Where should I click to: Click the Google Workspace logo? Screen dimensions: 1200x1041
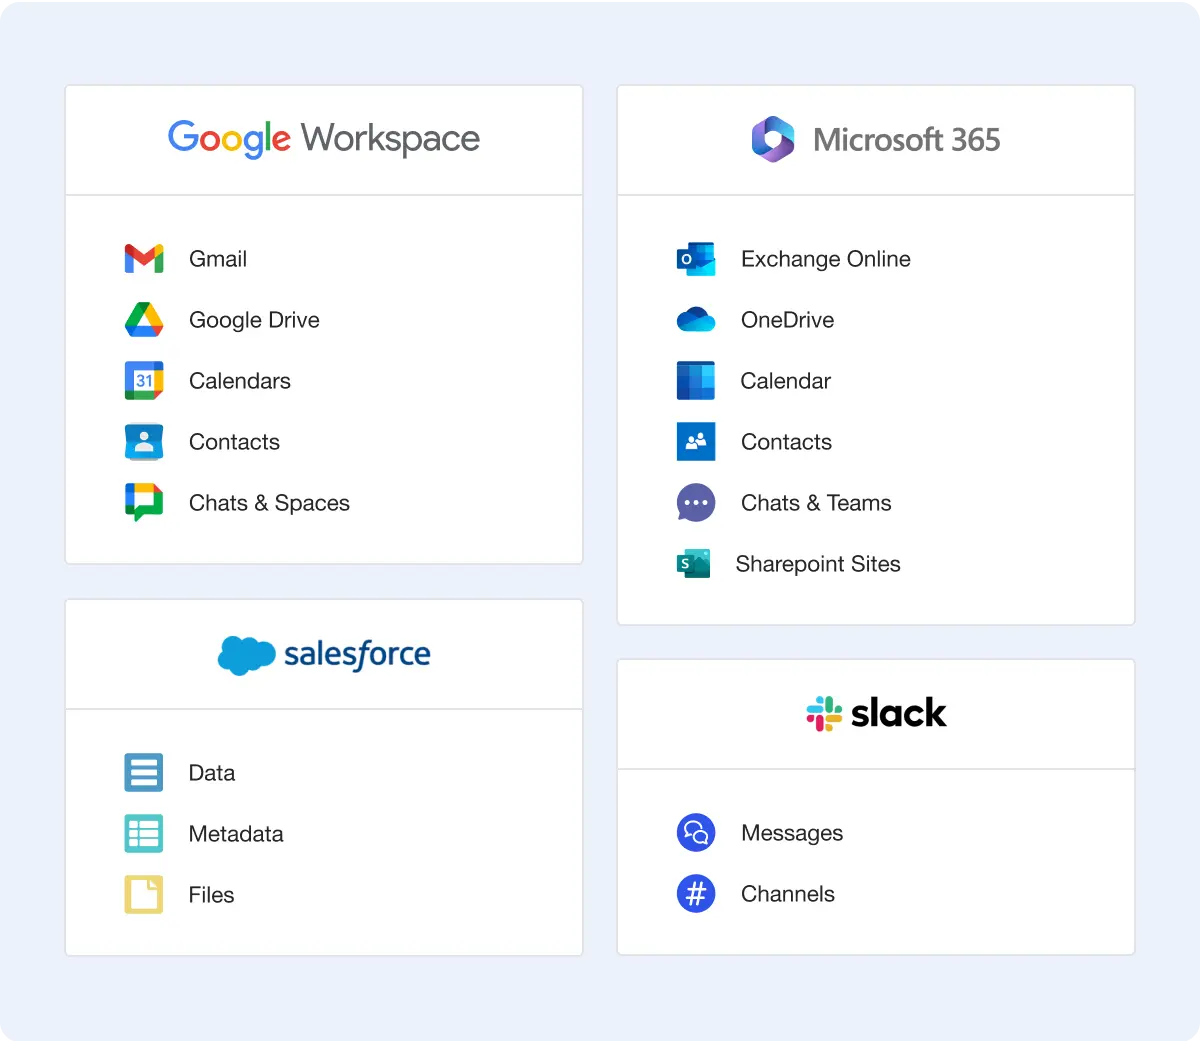coord(324,139)
